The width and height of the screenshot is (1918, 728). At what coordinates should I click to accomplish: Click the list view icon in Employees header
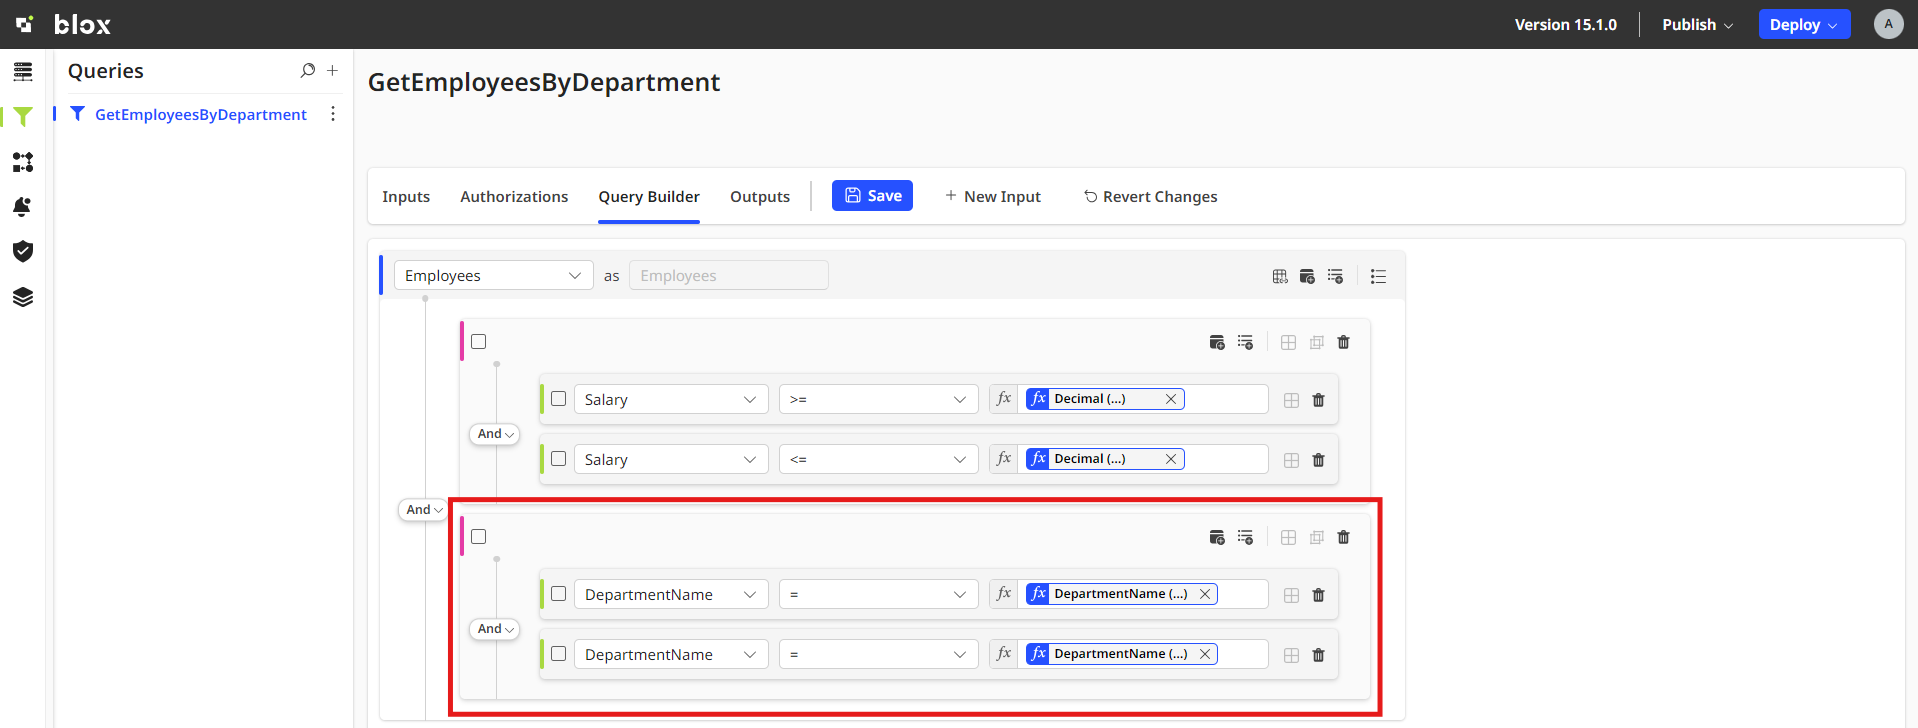click(1378, 276)
